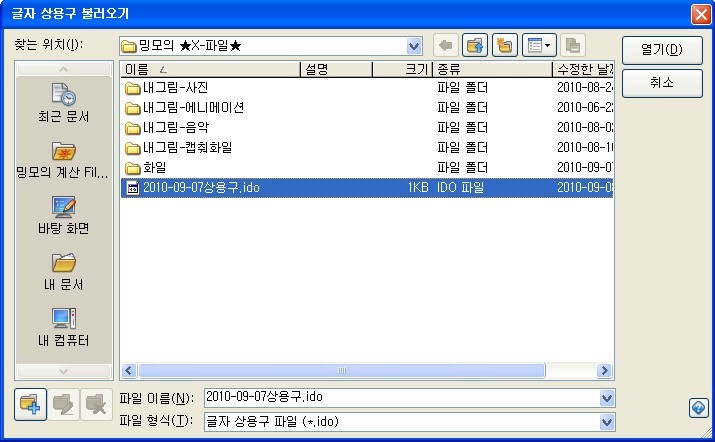Click the folder icon of 내그림-음악

click(x=133, y=128)
